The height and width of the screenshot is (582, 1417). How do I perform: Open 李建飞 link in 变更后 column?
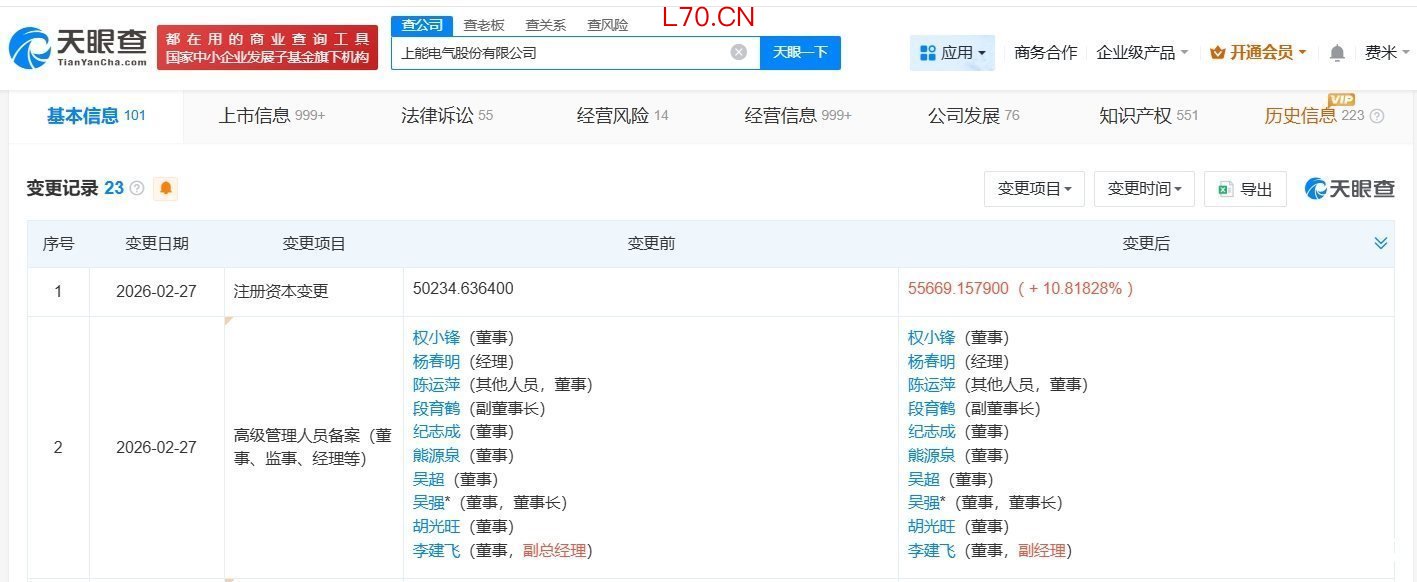coord(931,550)
